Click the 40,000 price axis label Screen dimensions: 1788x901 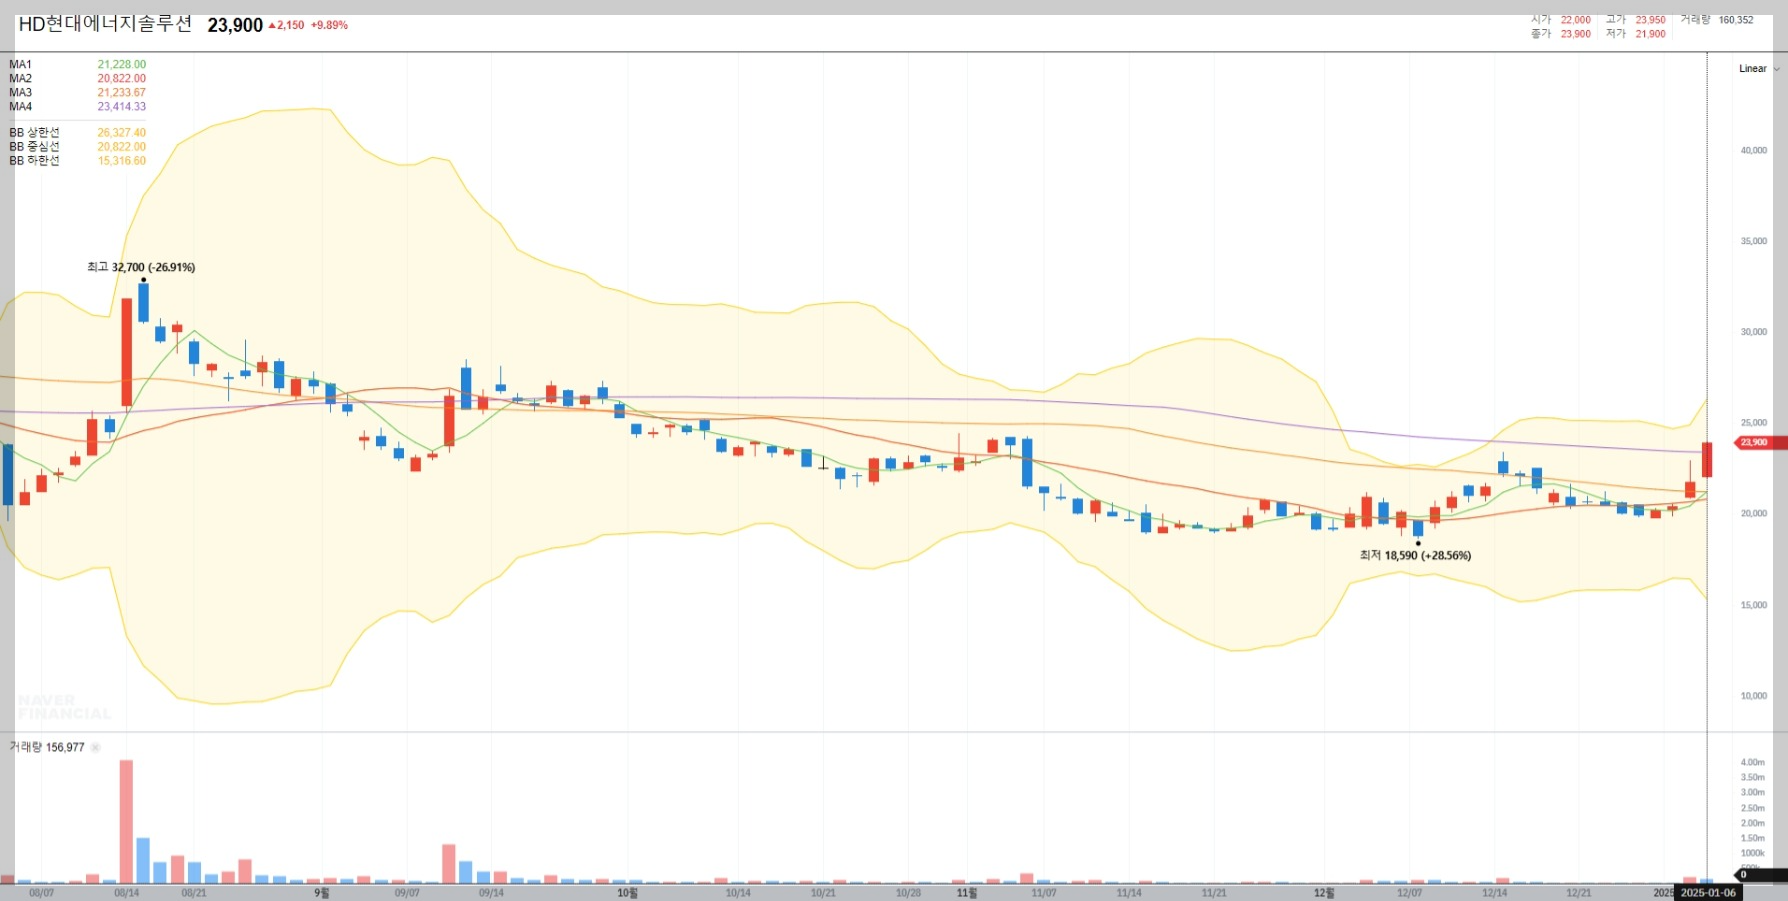coord(1754,151)
